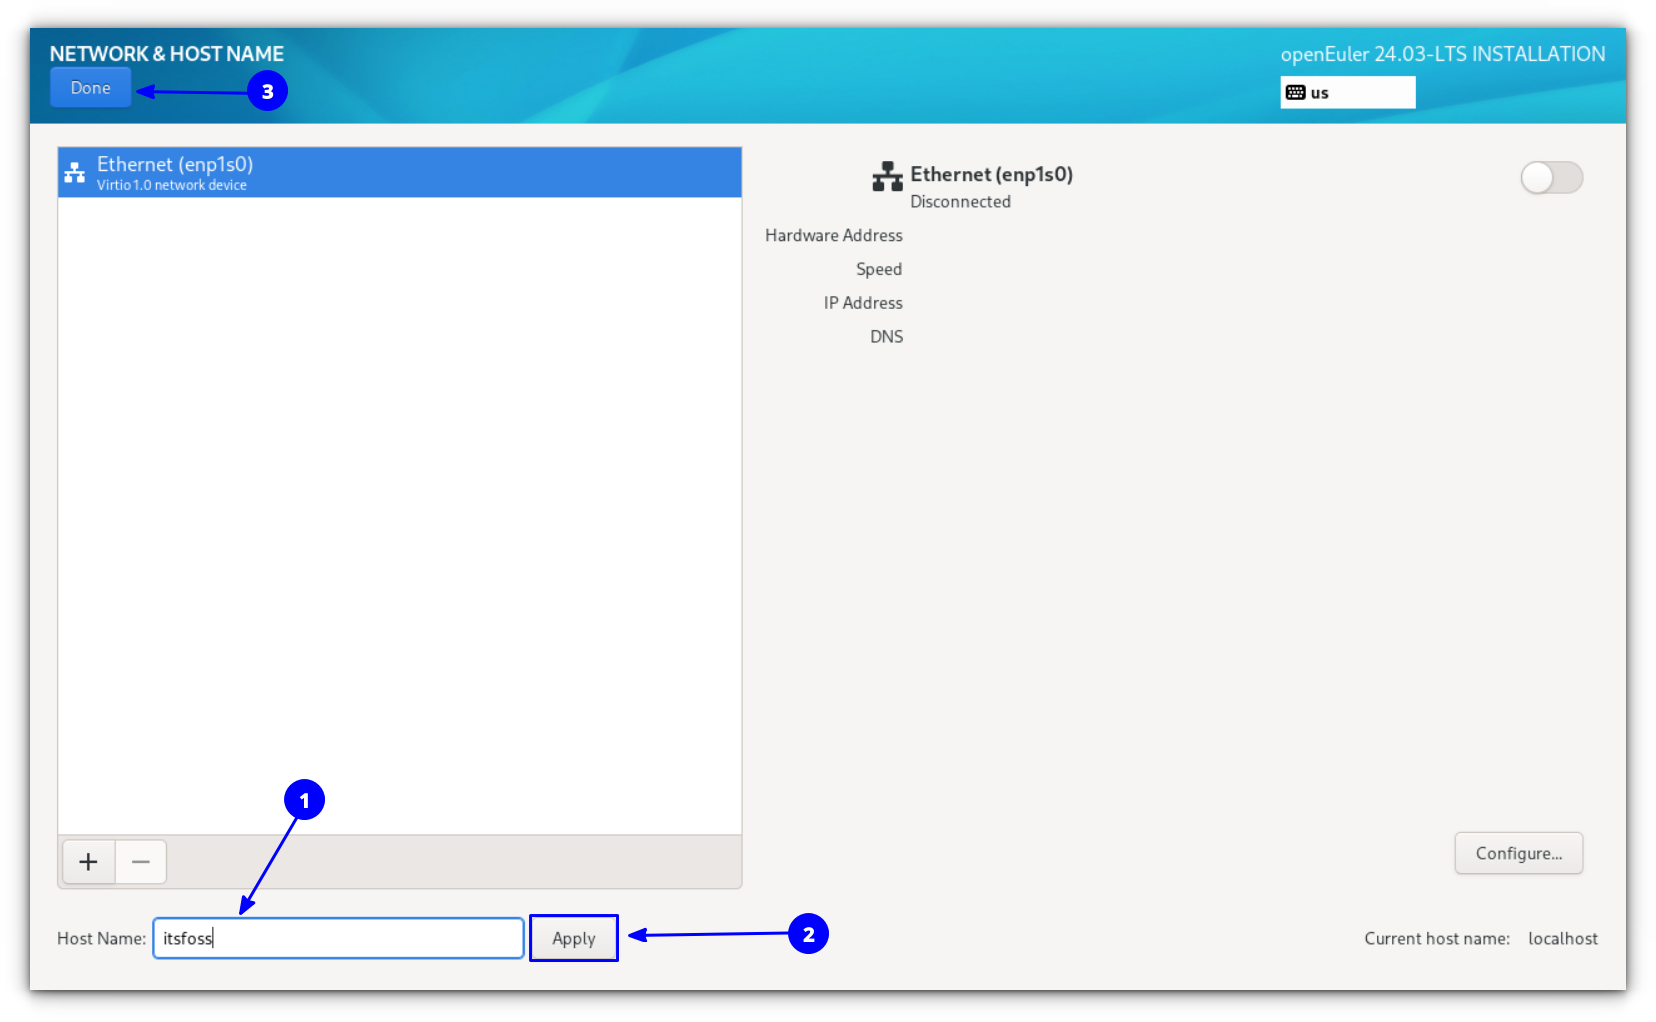Click the Hardware Address label

833,235
